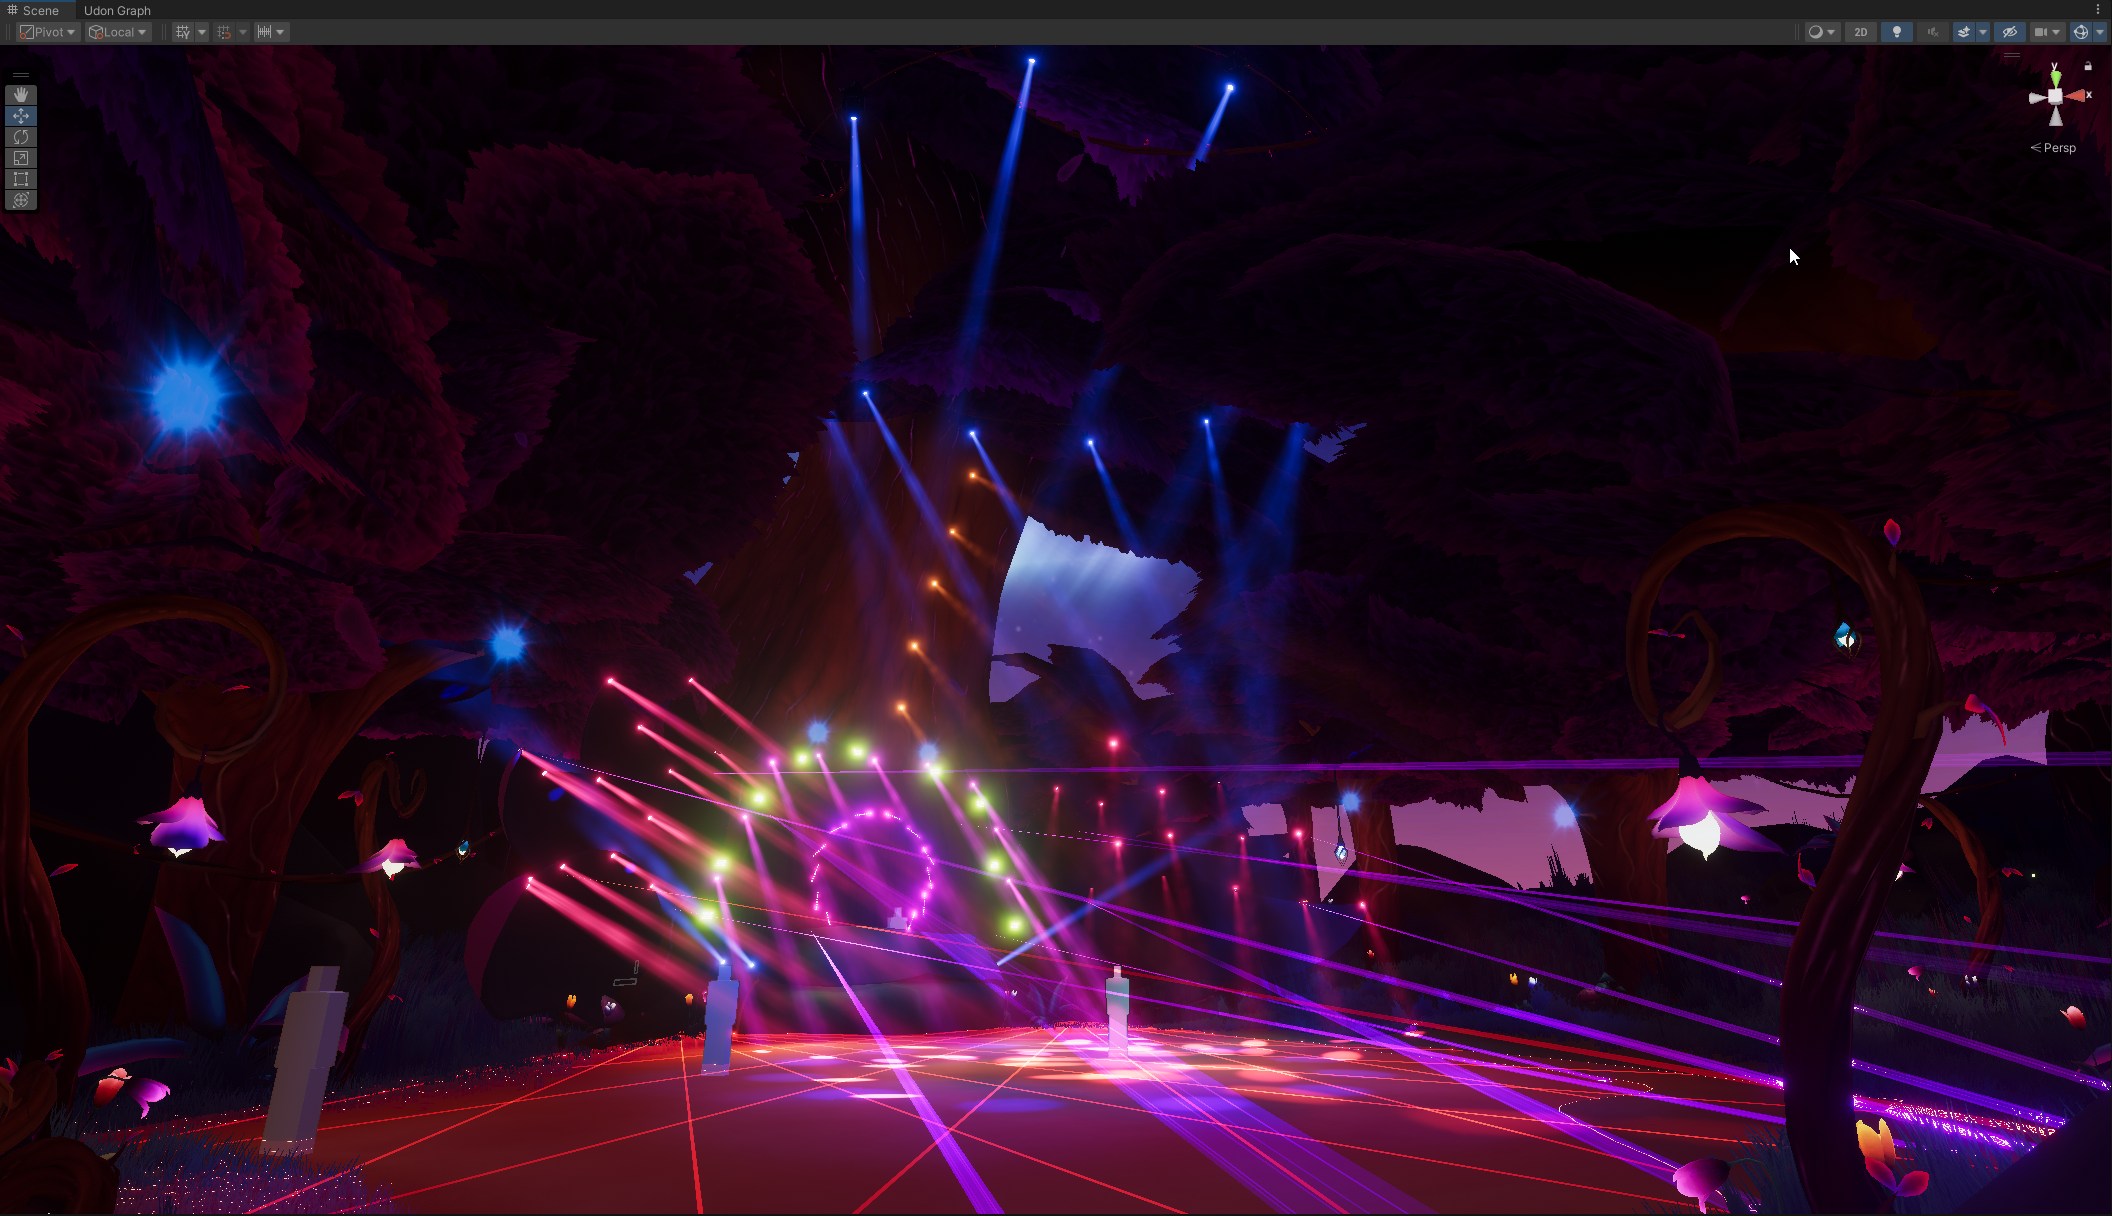The height and width of the screenshot is (1216, 2112).
Task: Select the Rect transform tool
Action: tap(21, 179)
